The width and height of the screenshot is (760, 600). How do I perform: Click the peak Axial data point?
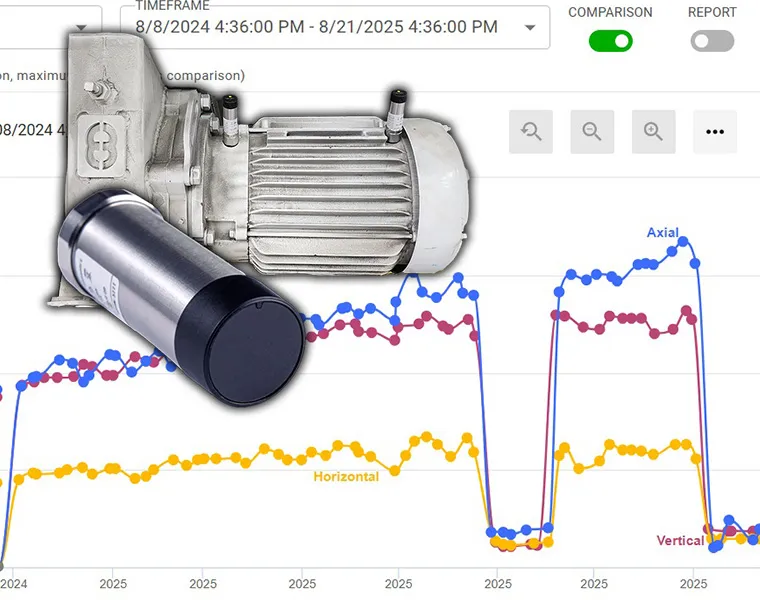[x=683, y=241]
